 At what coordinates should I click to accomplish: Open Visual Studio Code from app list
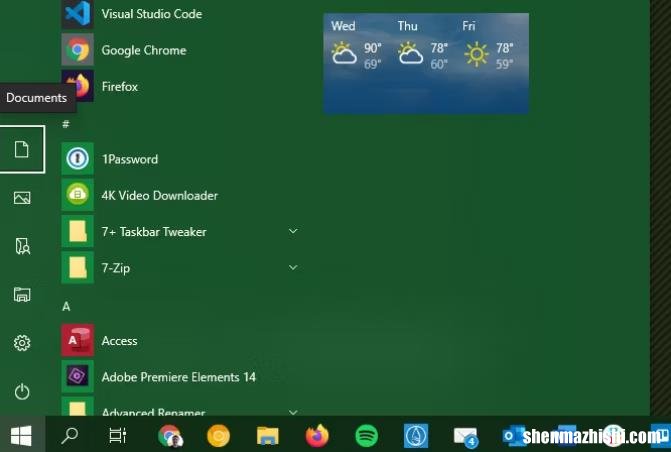tap(180, 14)
